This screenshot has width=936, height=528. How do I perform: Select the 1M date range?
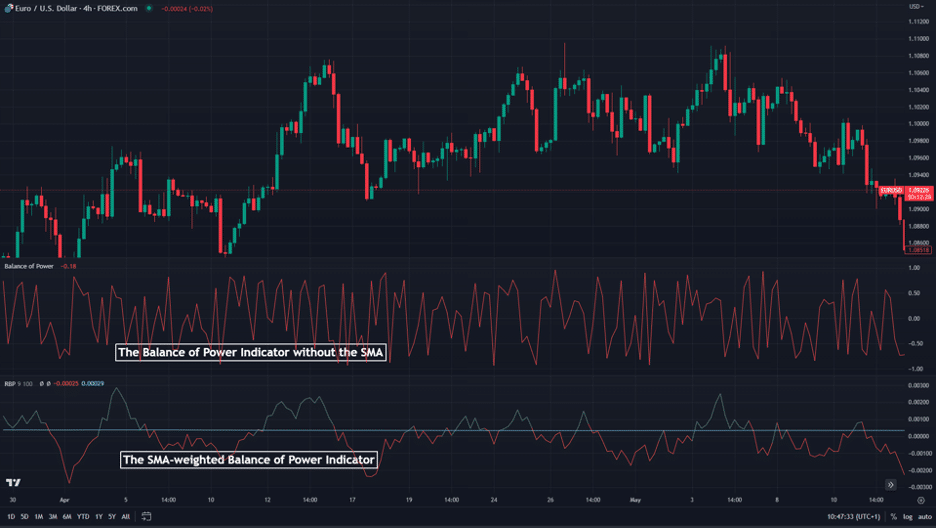pyautogui.click(x=39, y=517)
